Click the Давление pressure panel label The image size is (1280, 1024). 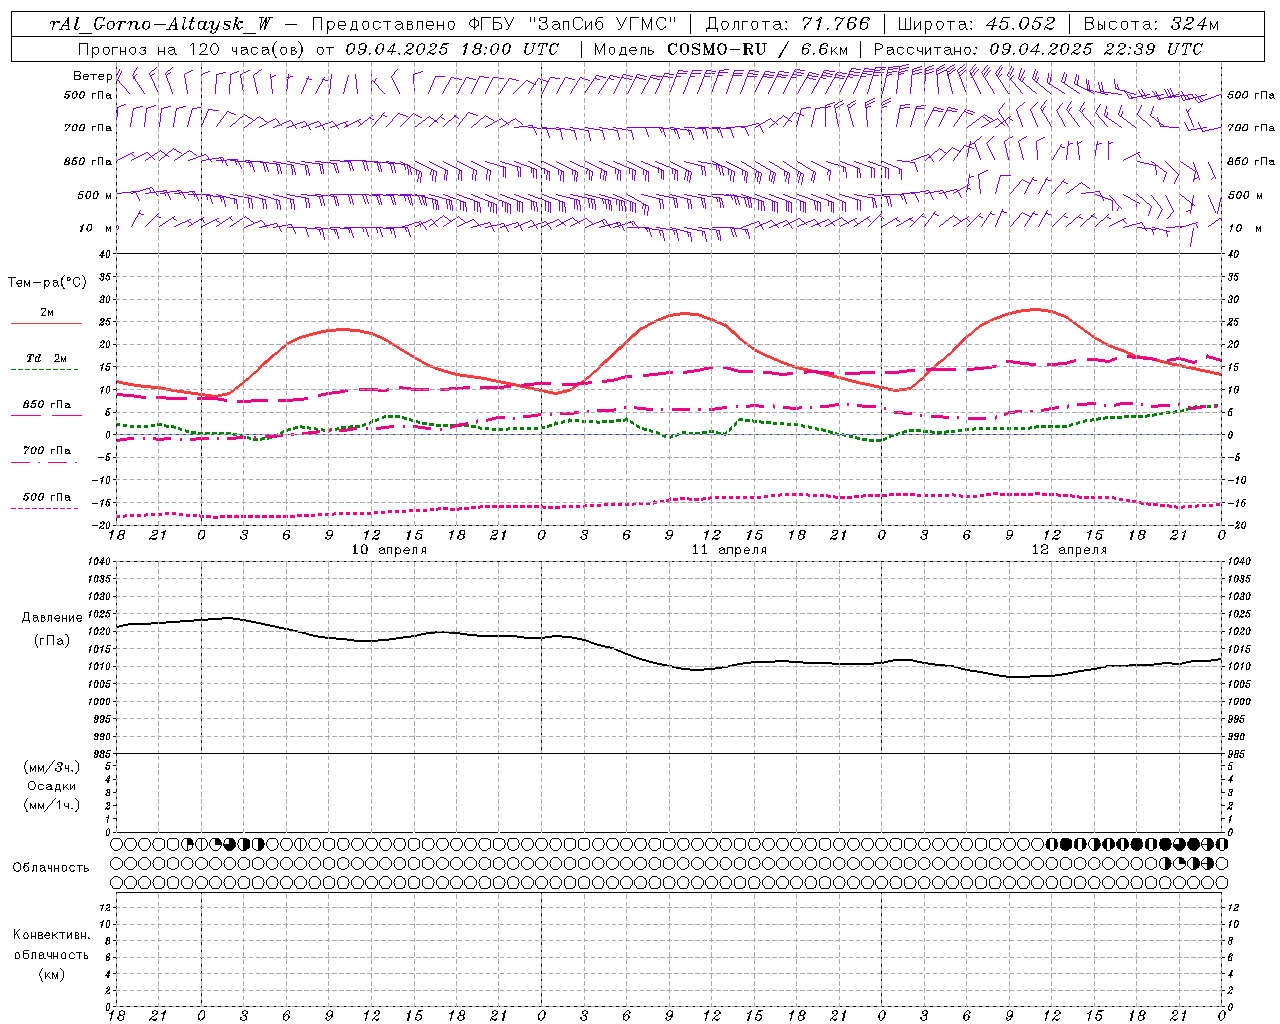click(52, 618)
